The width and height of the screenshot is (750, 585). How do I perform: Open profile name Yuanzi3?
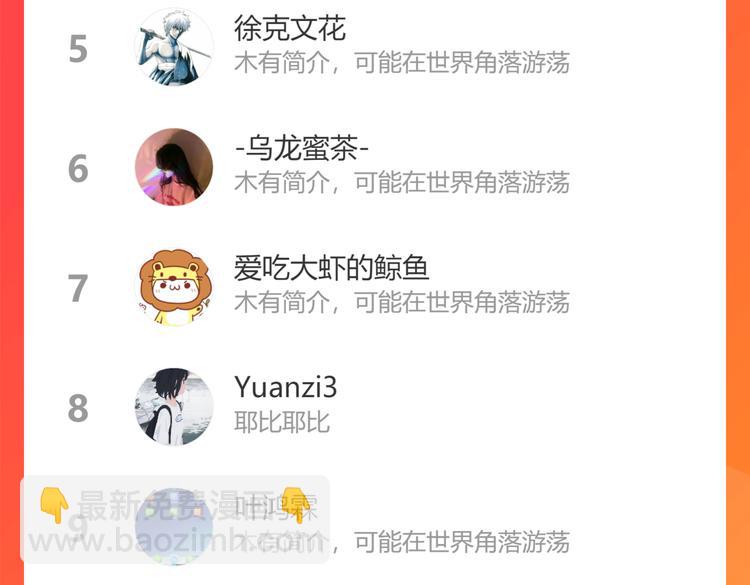[286, 387]
